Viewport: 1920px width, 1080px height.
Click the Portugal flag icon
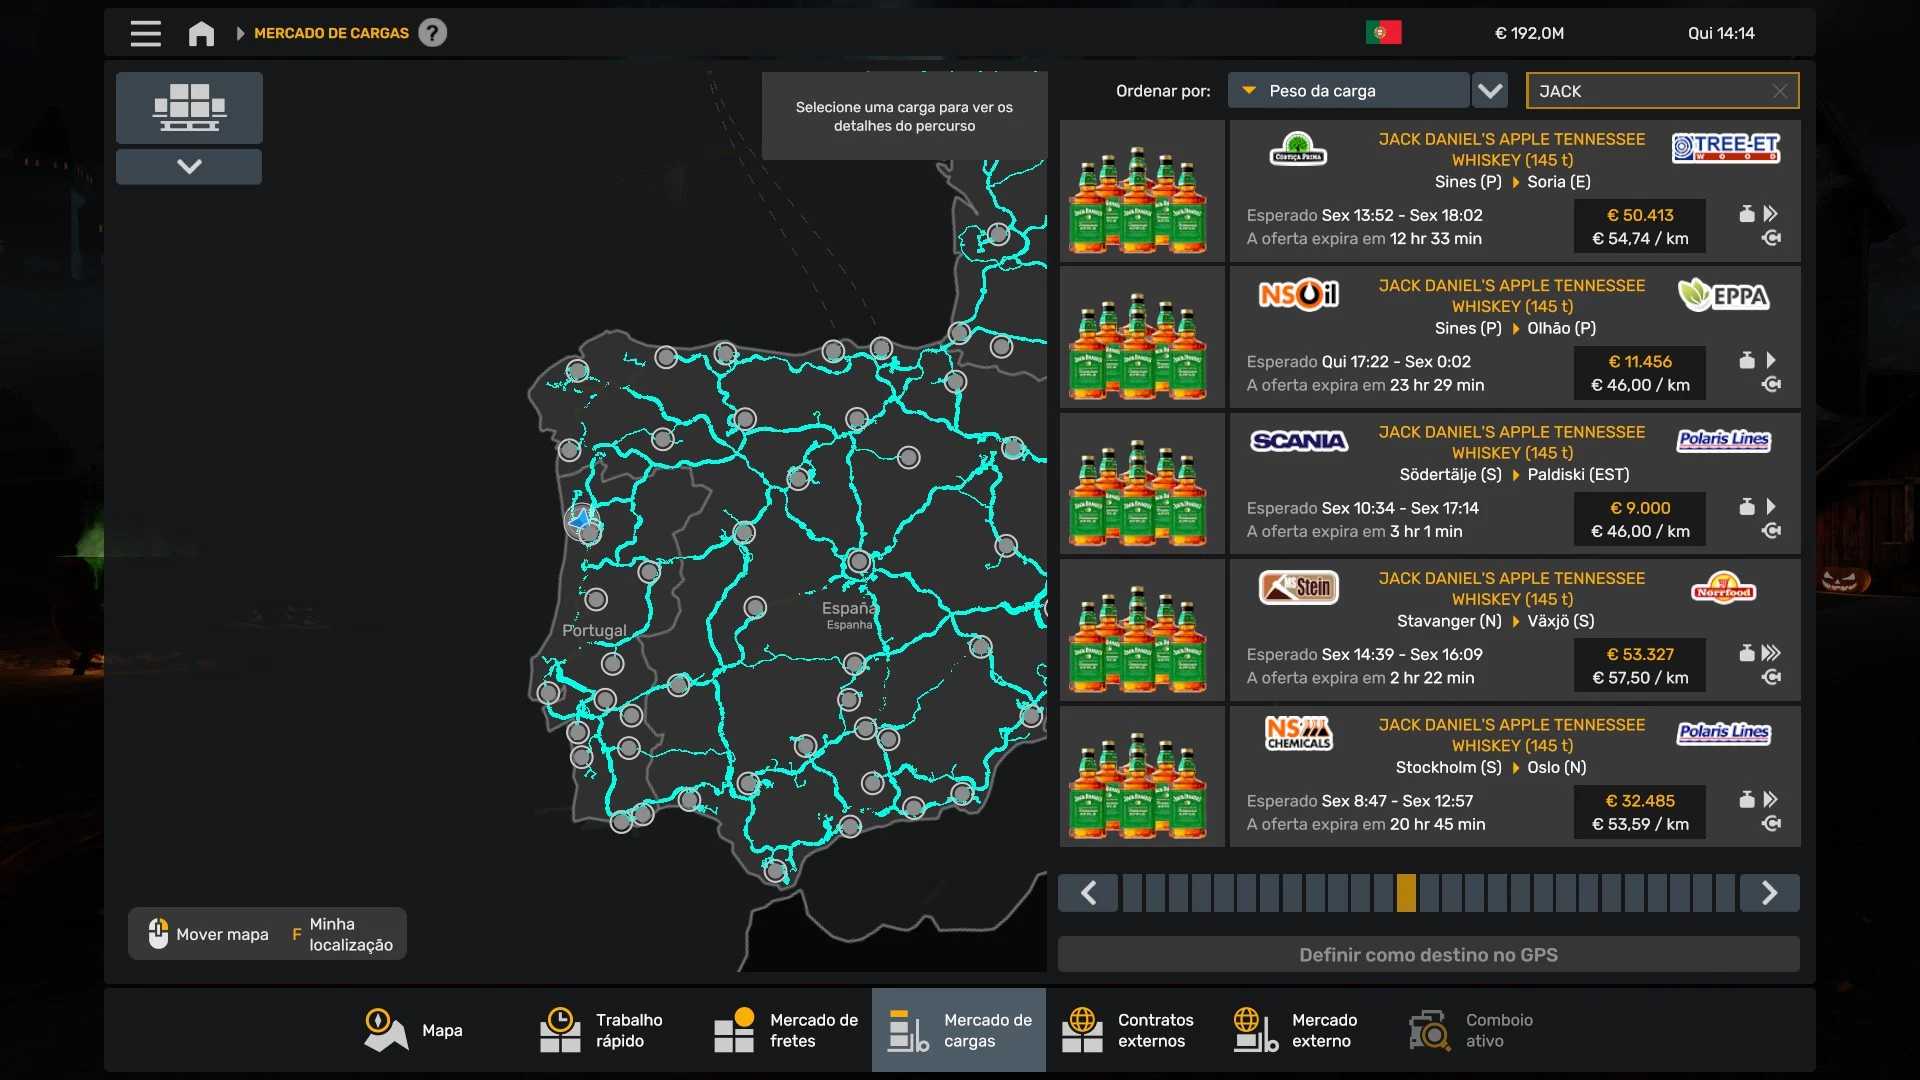1383,33
